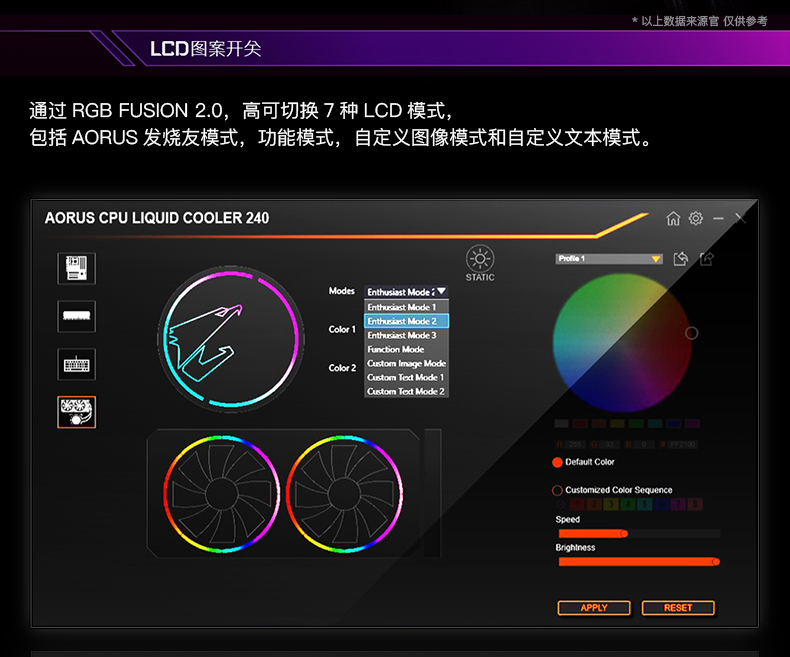This screenshot has height=657, width=790.
Task: Click the RESET button
Action: (x=678, y=608)
